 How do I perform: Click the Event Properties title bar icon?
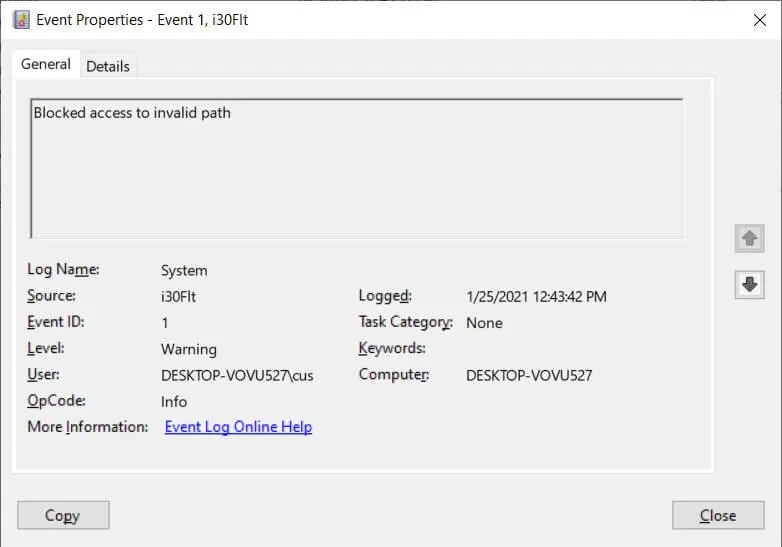tap(21, 20)
